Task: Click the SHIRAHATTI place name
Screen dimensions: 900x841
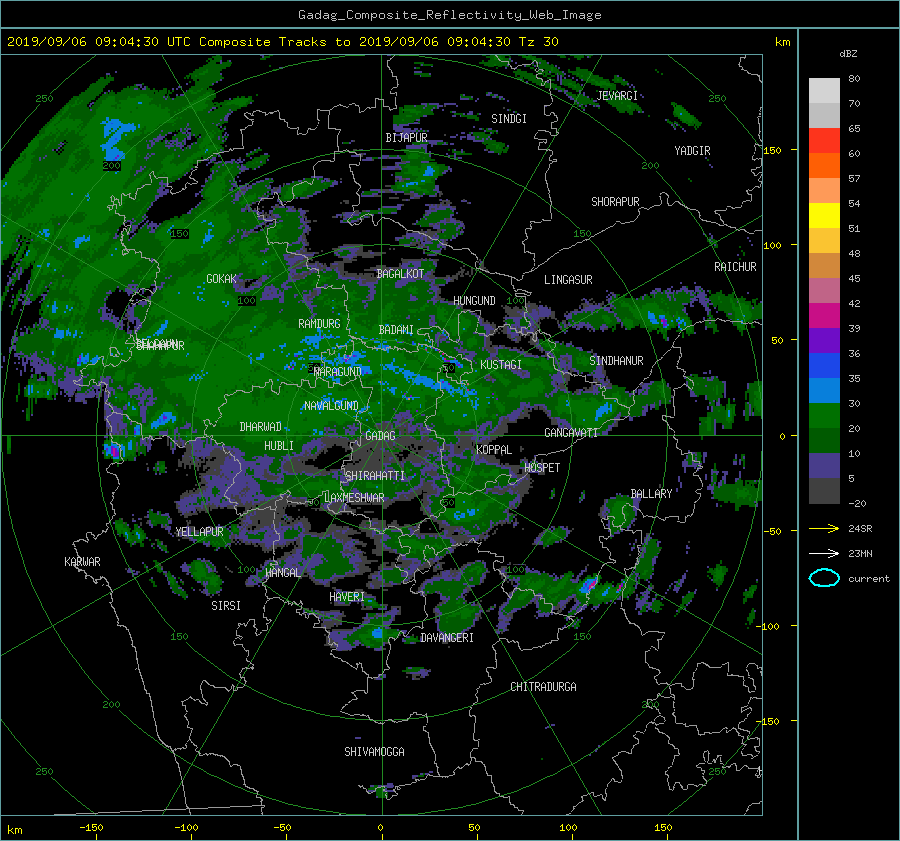Action: pos(375,476)
